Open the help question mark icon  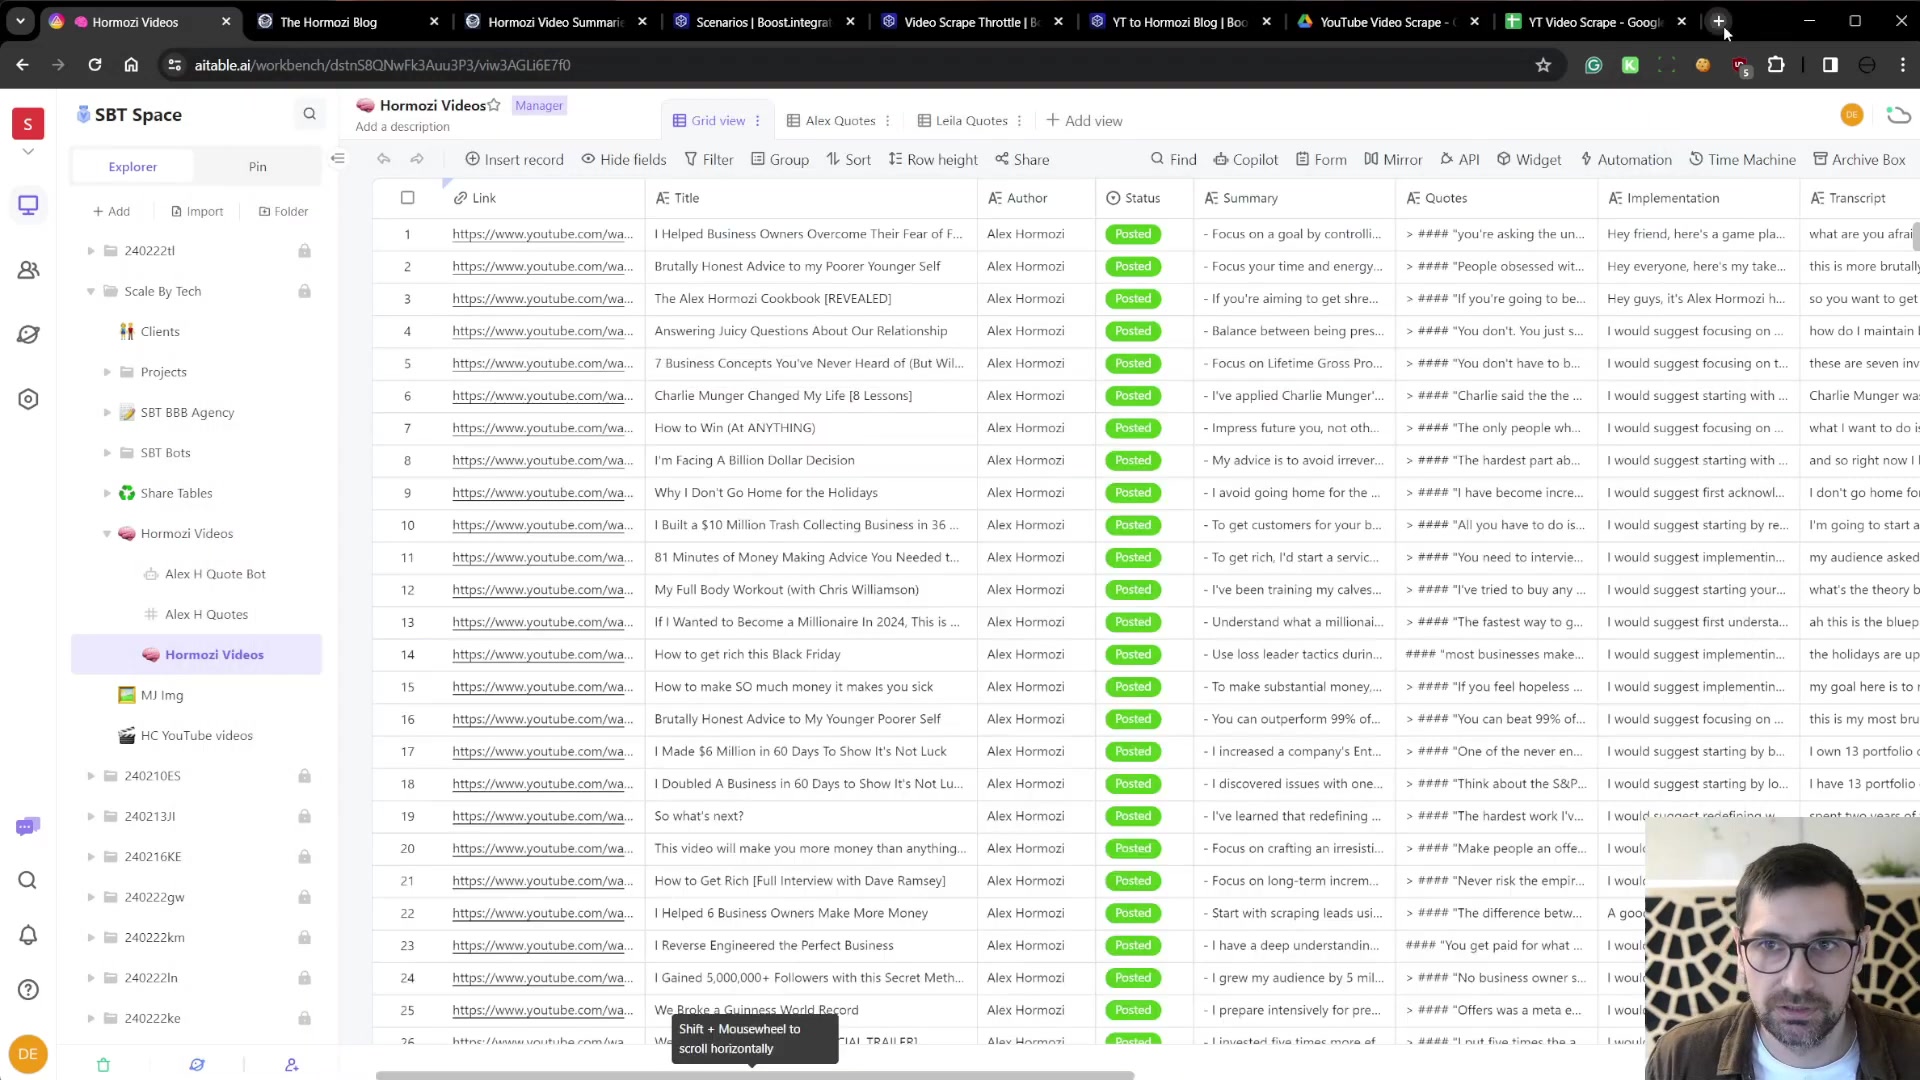pyautogui.click(x=28, y=990)
